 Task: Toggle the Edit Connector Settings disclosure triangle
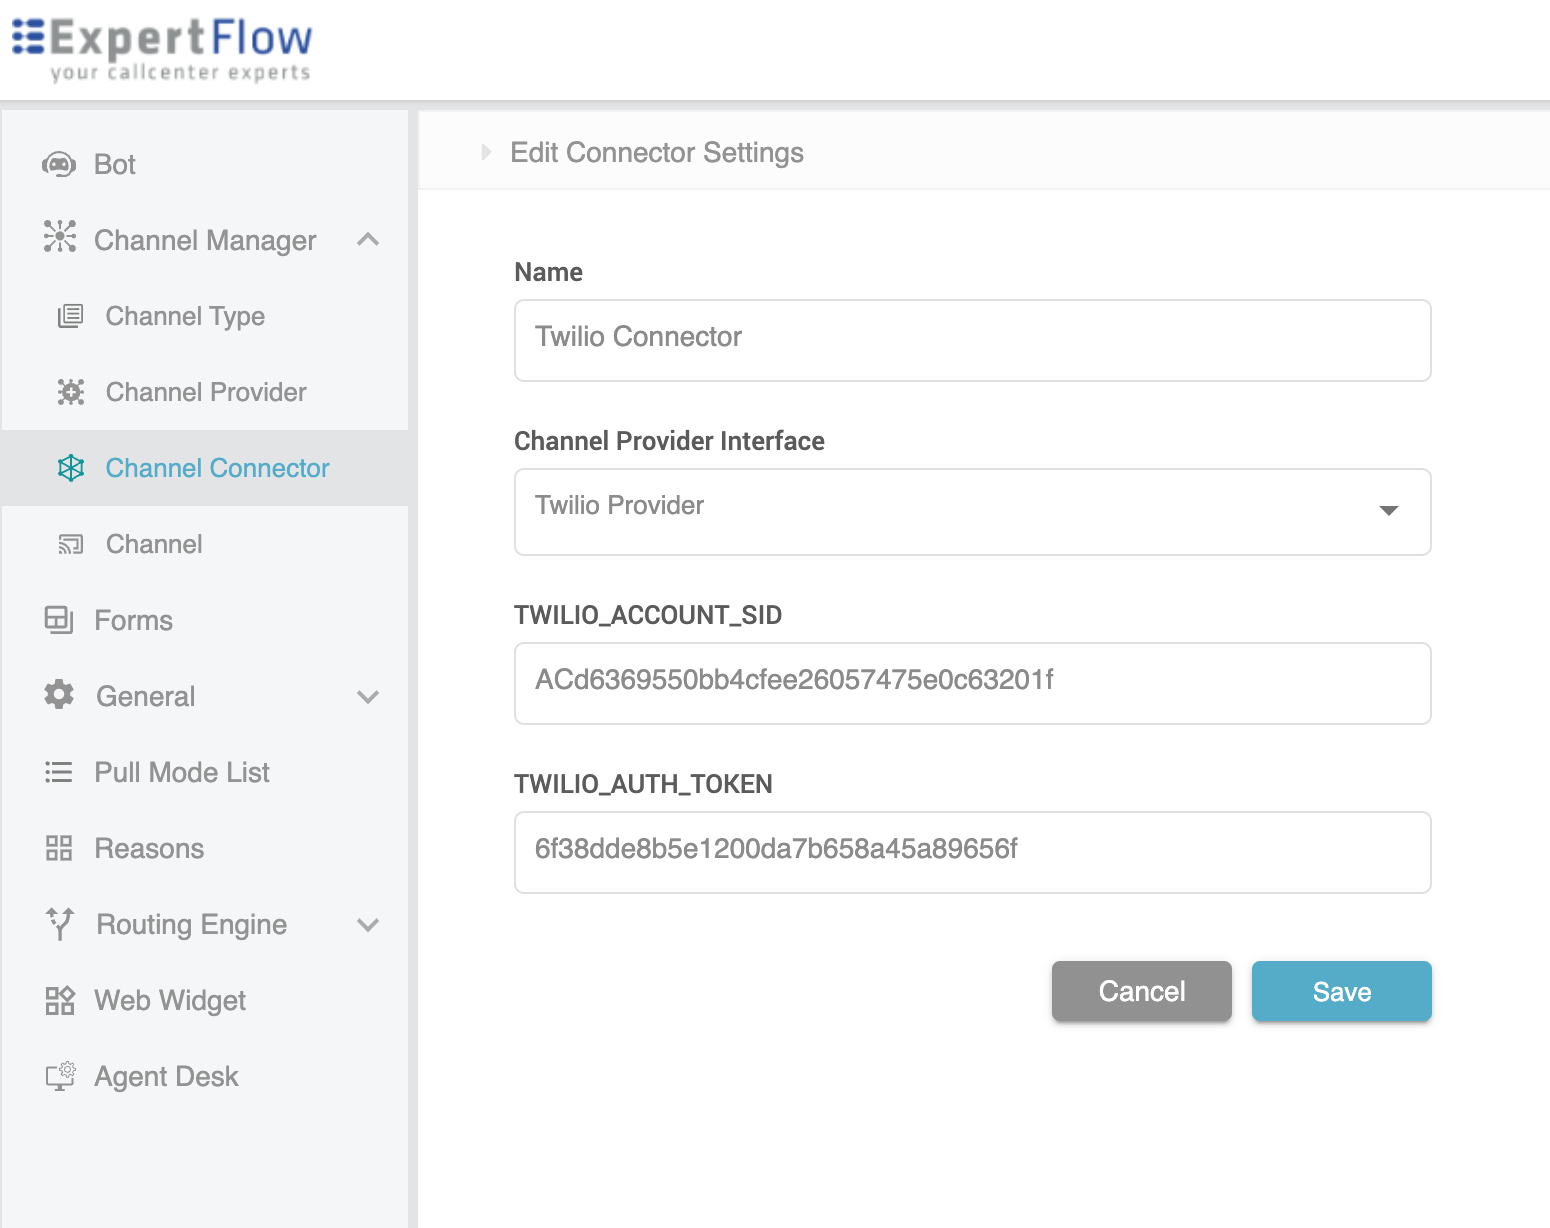pyautogui.click(x=486, y=152)
